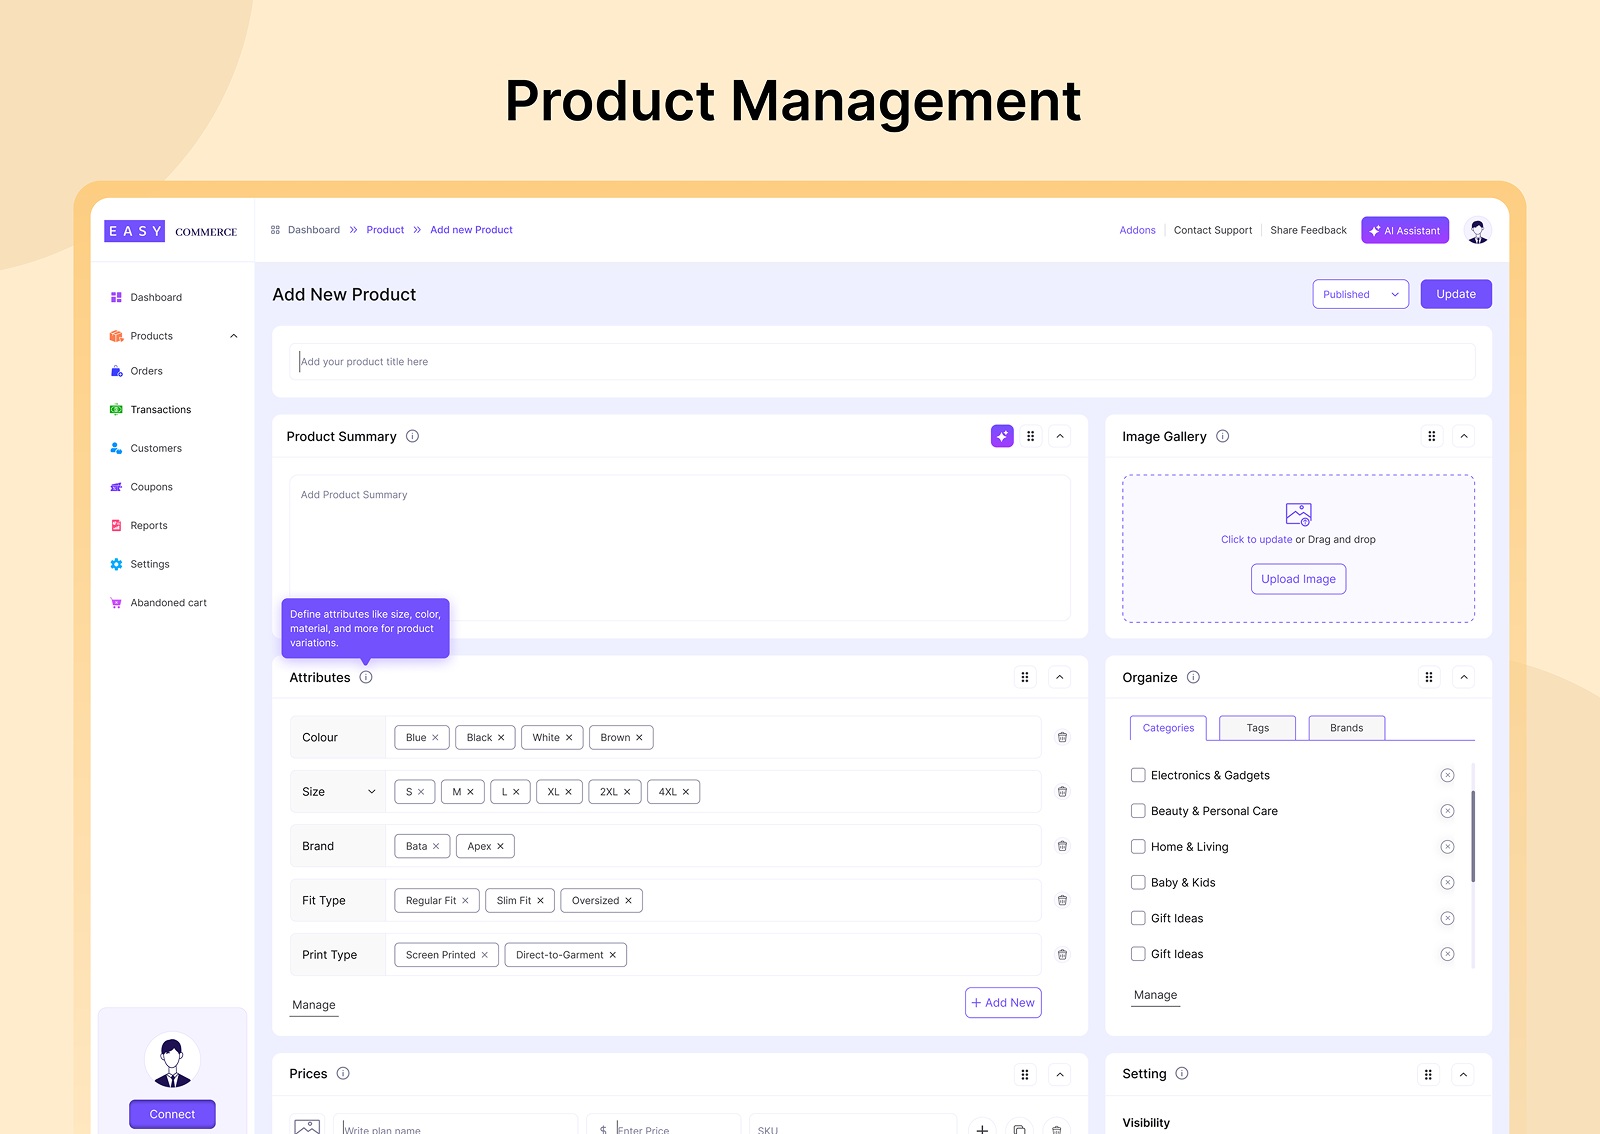Collapse the Prices panel
The width and height of the screenshot is (1600, 1134).
1060,1074
